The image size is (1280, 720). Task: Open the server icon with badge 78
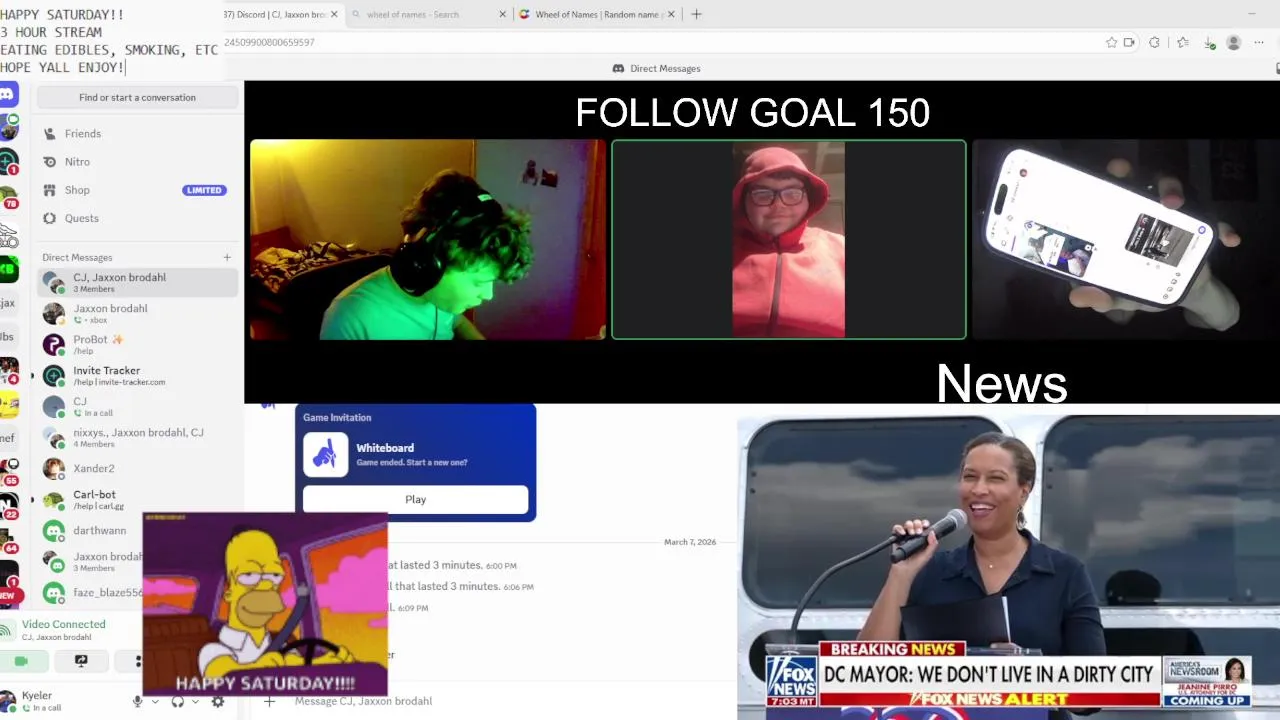point(8,197)
